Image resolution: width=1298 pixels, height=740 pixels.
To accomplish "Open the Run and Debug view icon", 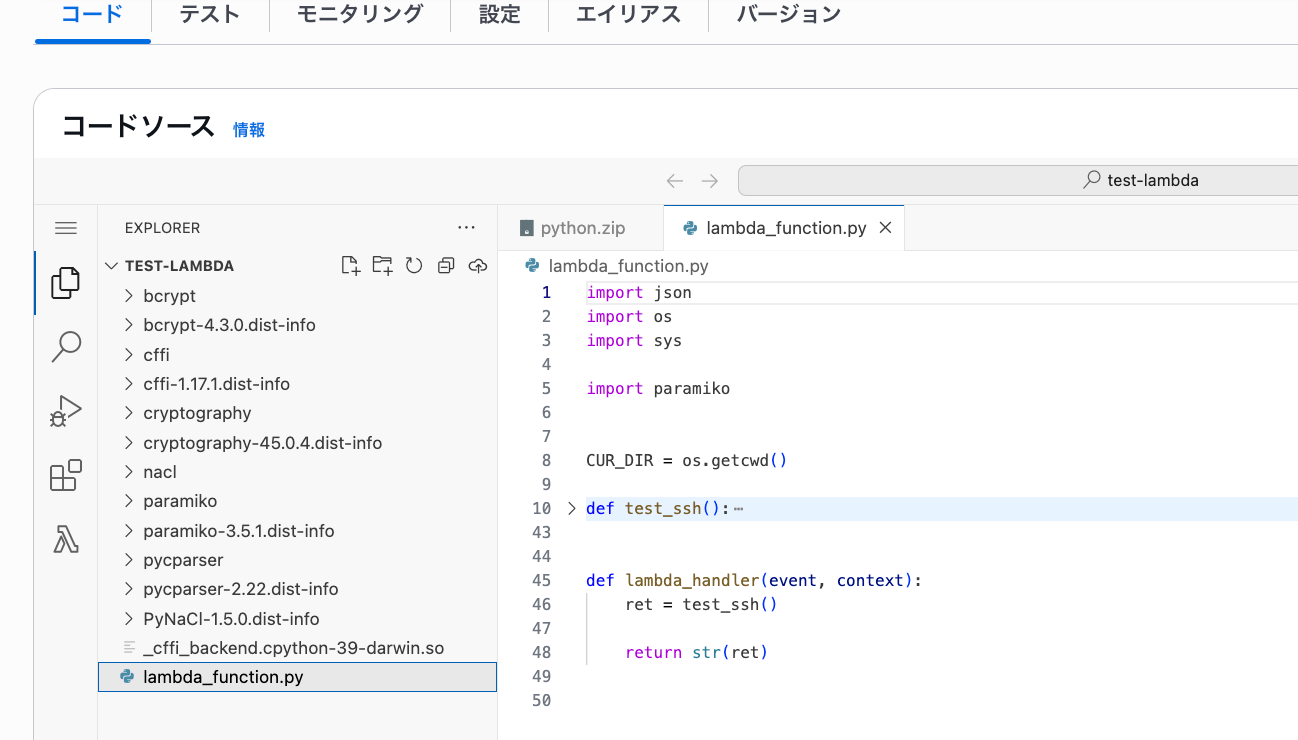I will click(x=66, y=411).
